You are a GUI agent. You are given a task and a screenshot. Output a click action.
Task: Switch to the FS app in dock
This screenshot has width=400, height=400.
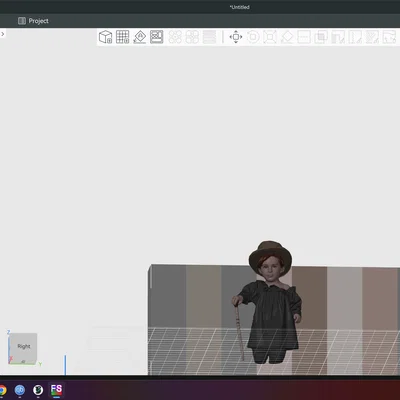tap(56, 389)
